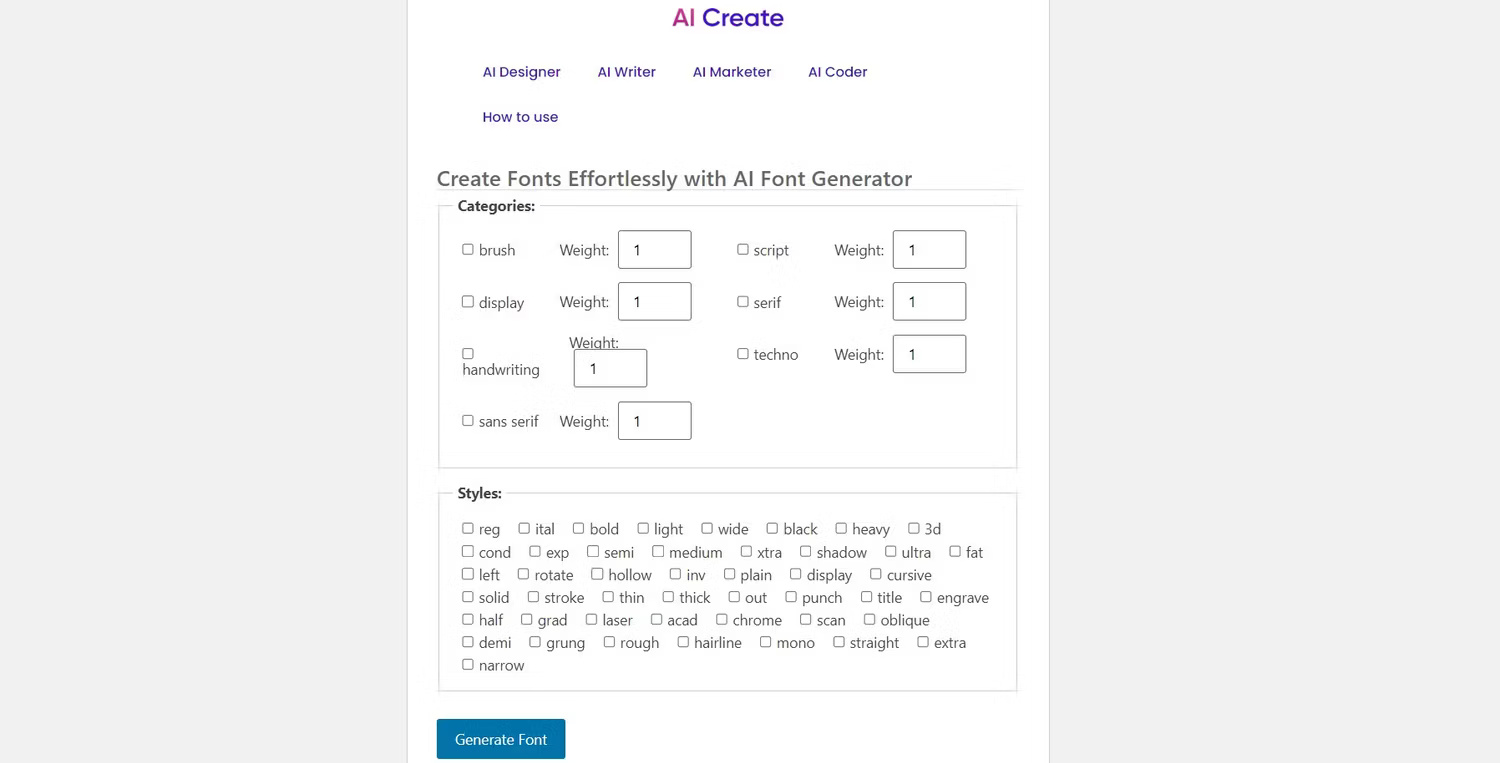Click the brush weight input field
The height and width of the screenshot is (763, 1500).
point(654,249)
